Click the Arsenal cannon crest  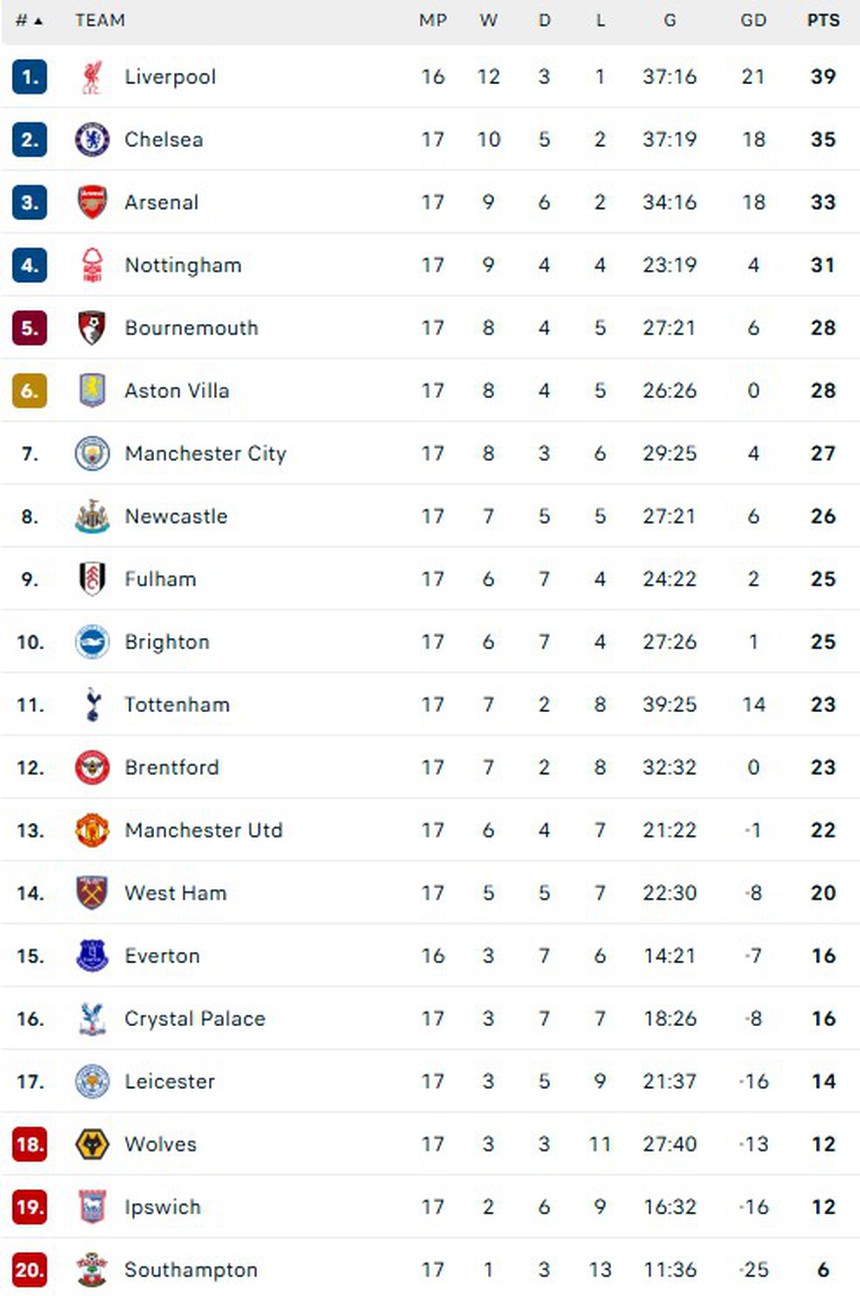click(91, 202)
